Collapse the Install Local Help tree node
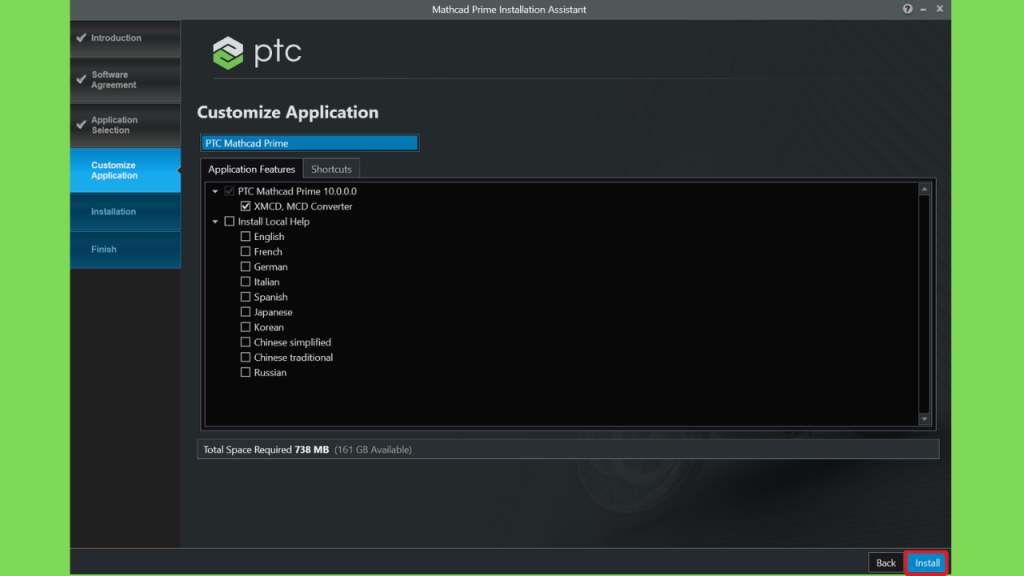Image resolution: width=1024 pixels, height=576 pixels. (215, 222)
